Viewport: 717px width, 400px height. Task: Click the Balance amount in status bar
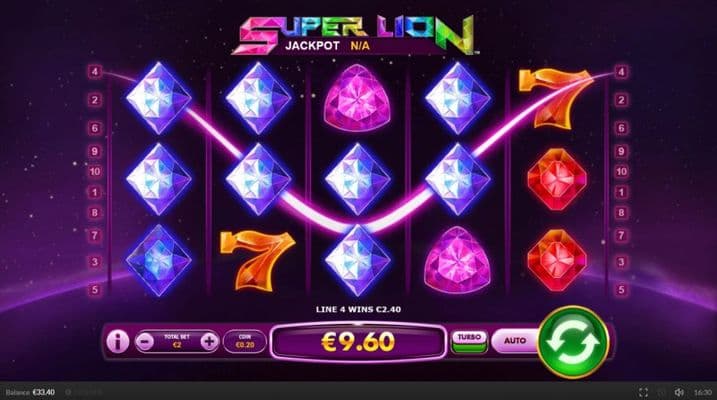point(43,392)
